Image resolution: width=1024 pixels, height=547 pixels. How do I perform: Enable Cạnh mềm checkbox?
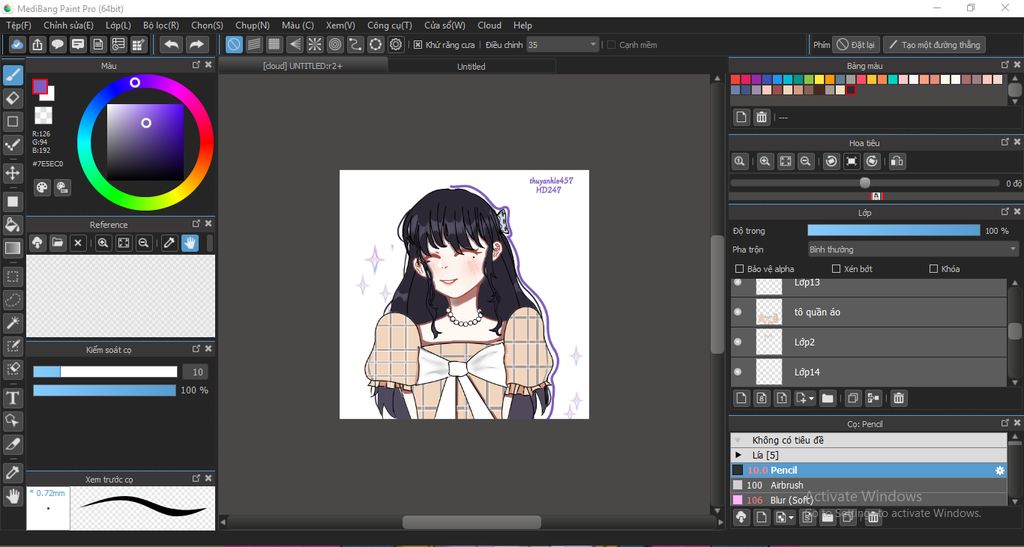[611, 45]
